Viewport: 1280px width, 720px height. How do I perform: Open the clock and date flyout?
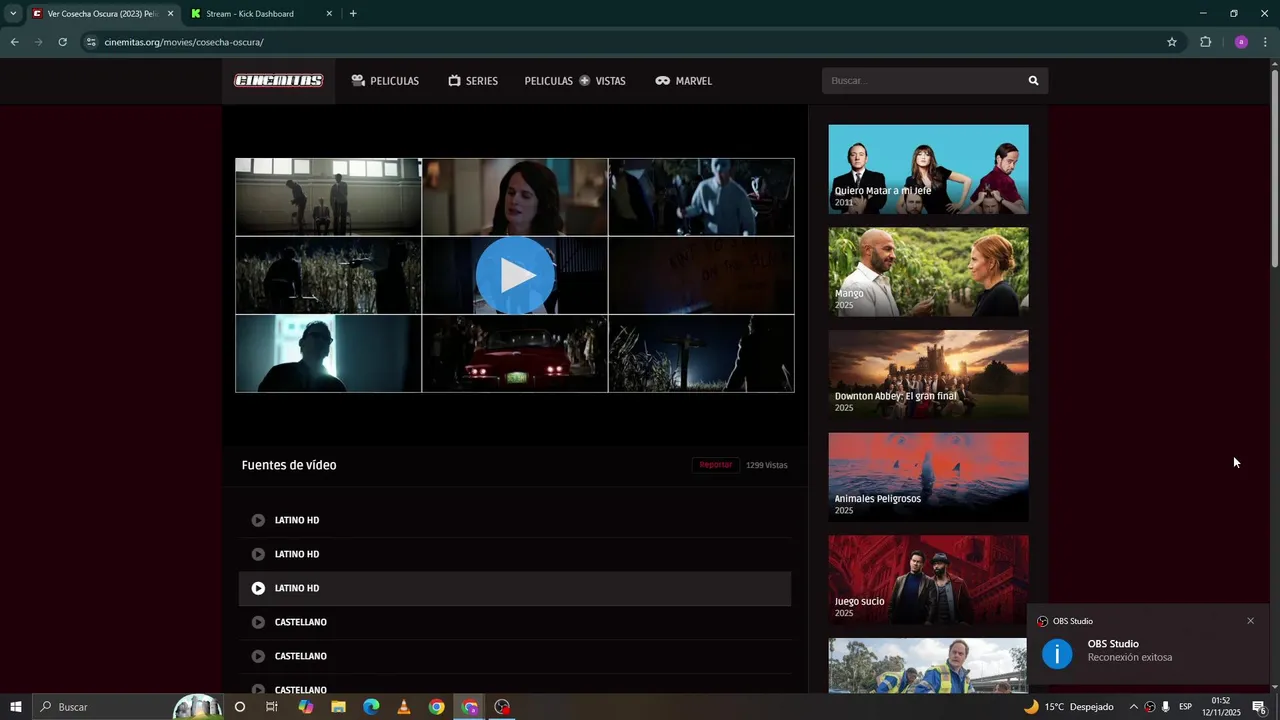[x=1221, y=707]
